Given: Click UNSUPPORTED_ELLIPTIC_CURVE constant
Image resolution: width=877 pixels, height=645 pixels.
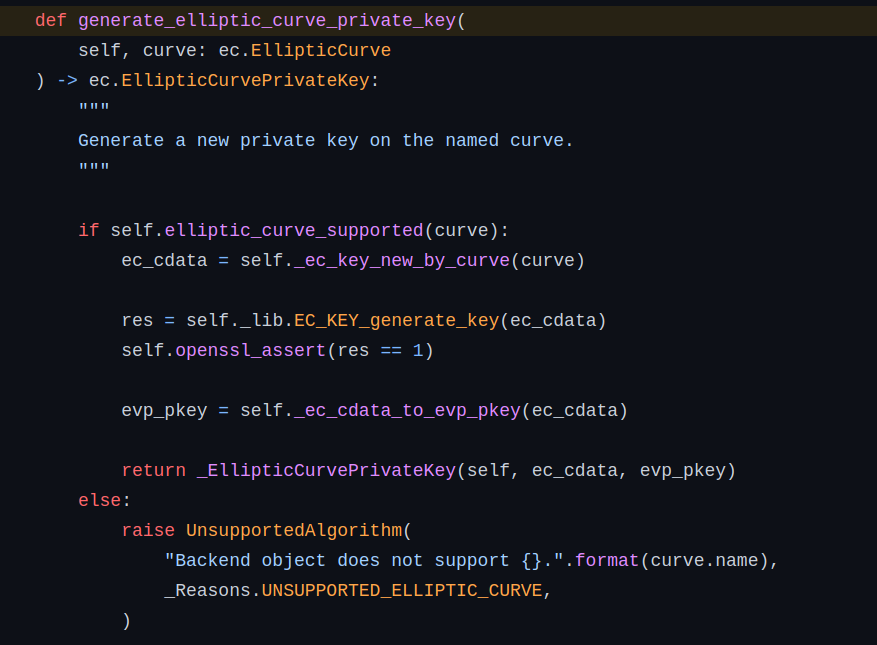Looking at the screenshot, I should click(402, 591).
